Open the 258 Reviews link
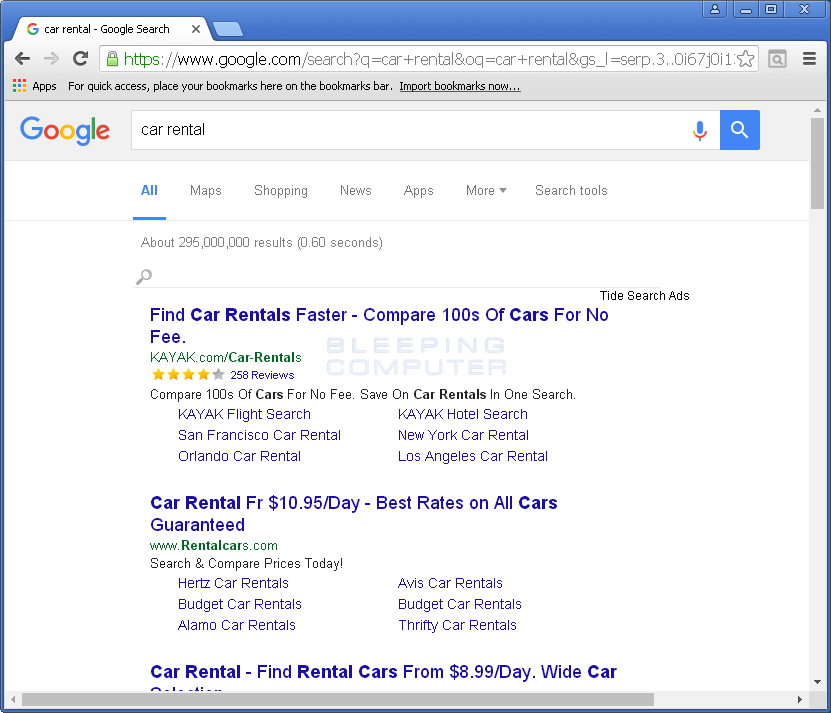831x713 pixels. [262, 375]
